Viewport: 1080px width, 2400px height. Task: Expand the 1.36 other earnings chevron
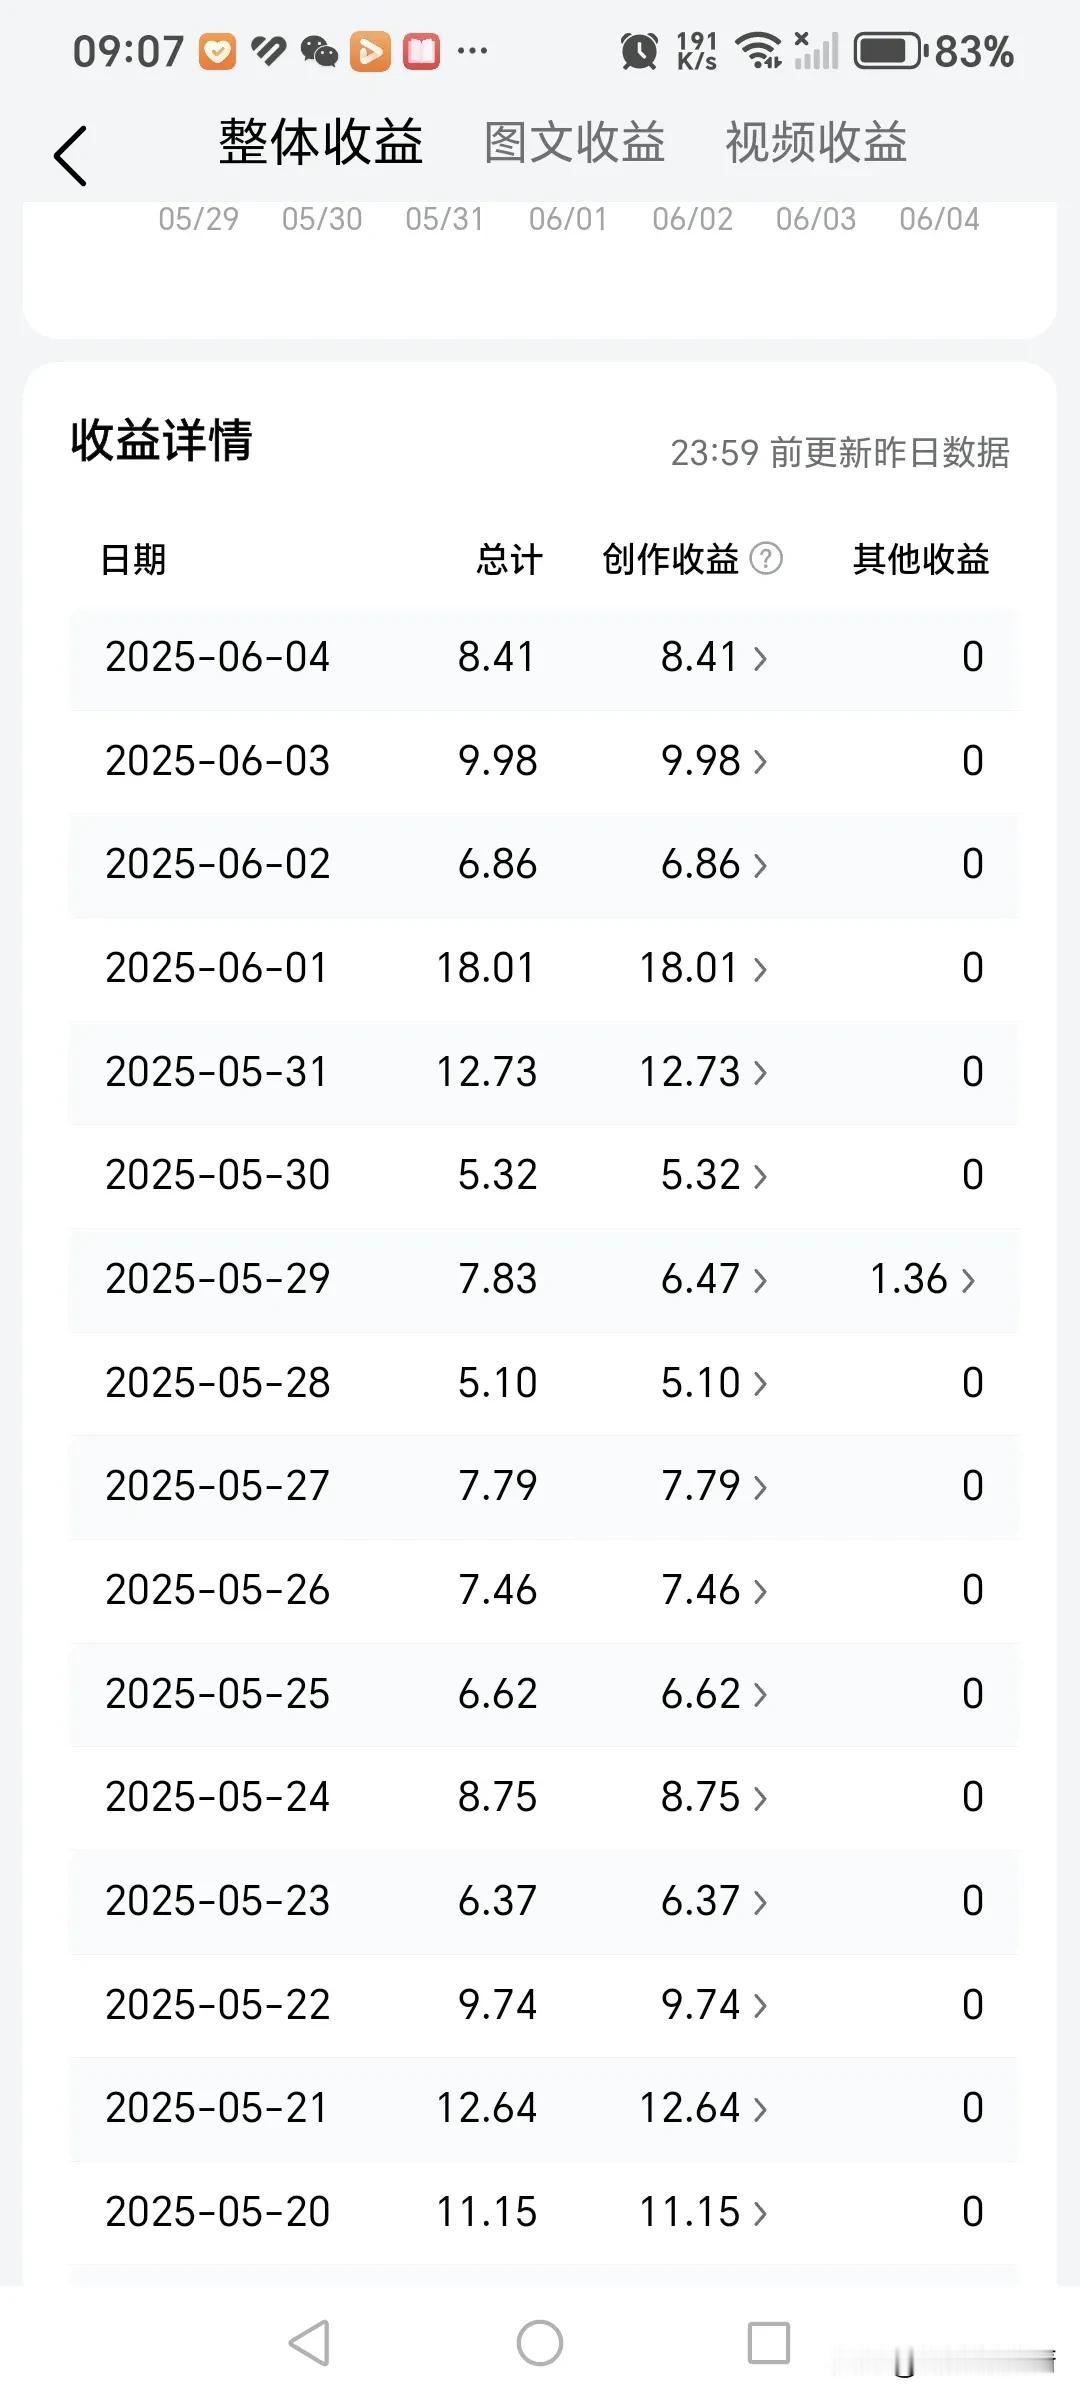922,1279
